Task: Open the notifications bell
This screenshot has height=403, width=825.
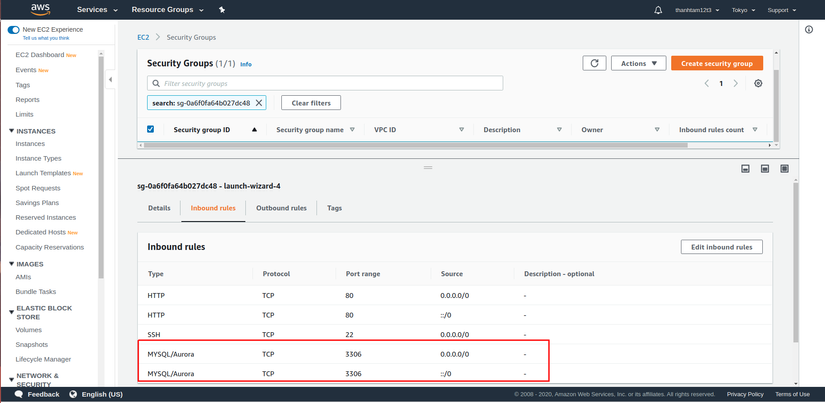Action: click(658, 10)
